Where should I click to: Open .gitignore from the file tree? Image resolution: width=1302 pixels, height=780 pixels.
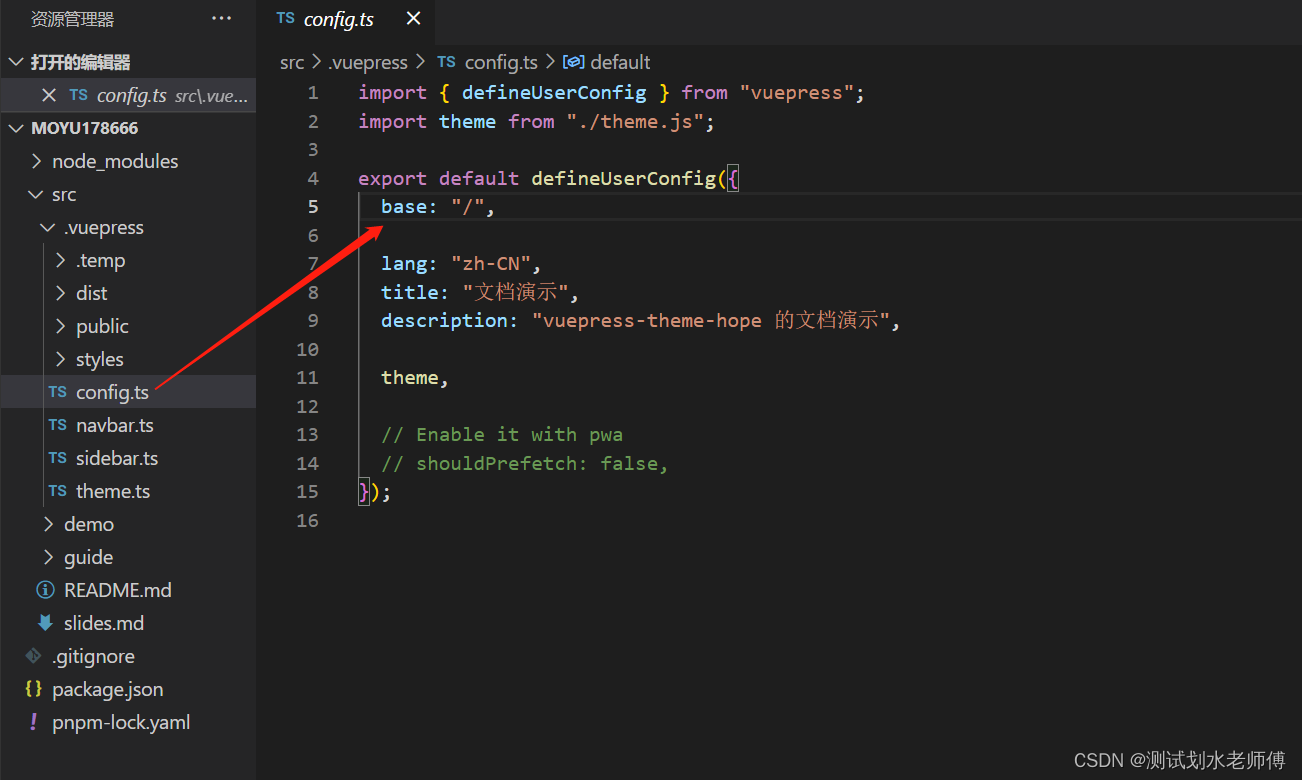click(128, 656)
